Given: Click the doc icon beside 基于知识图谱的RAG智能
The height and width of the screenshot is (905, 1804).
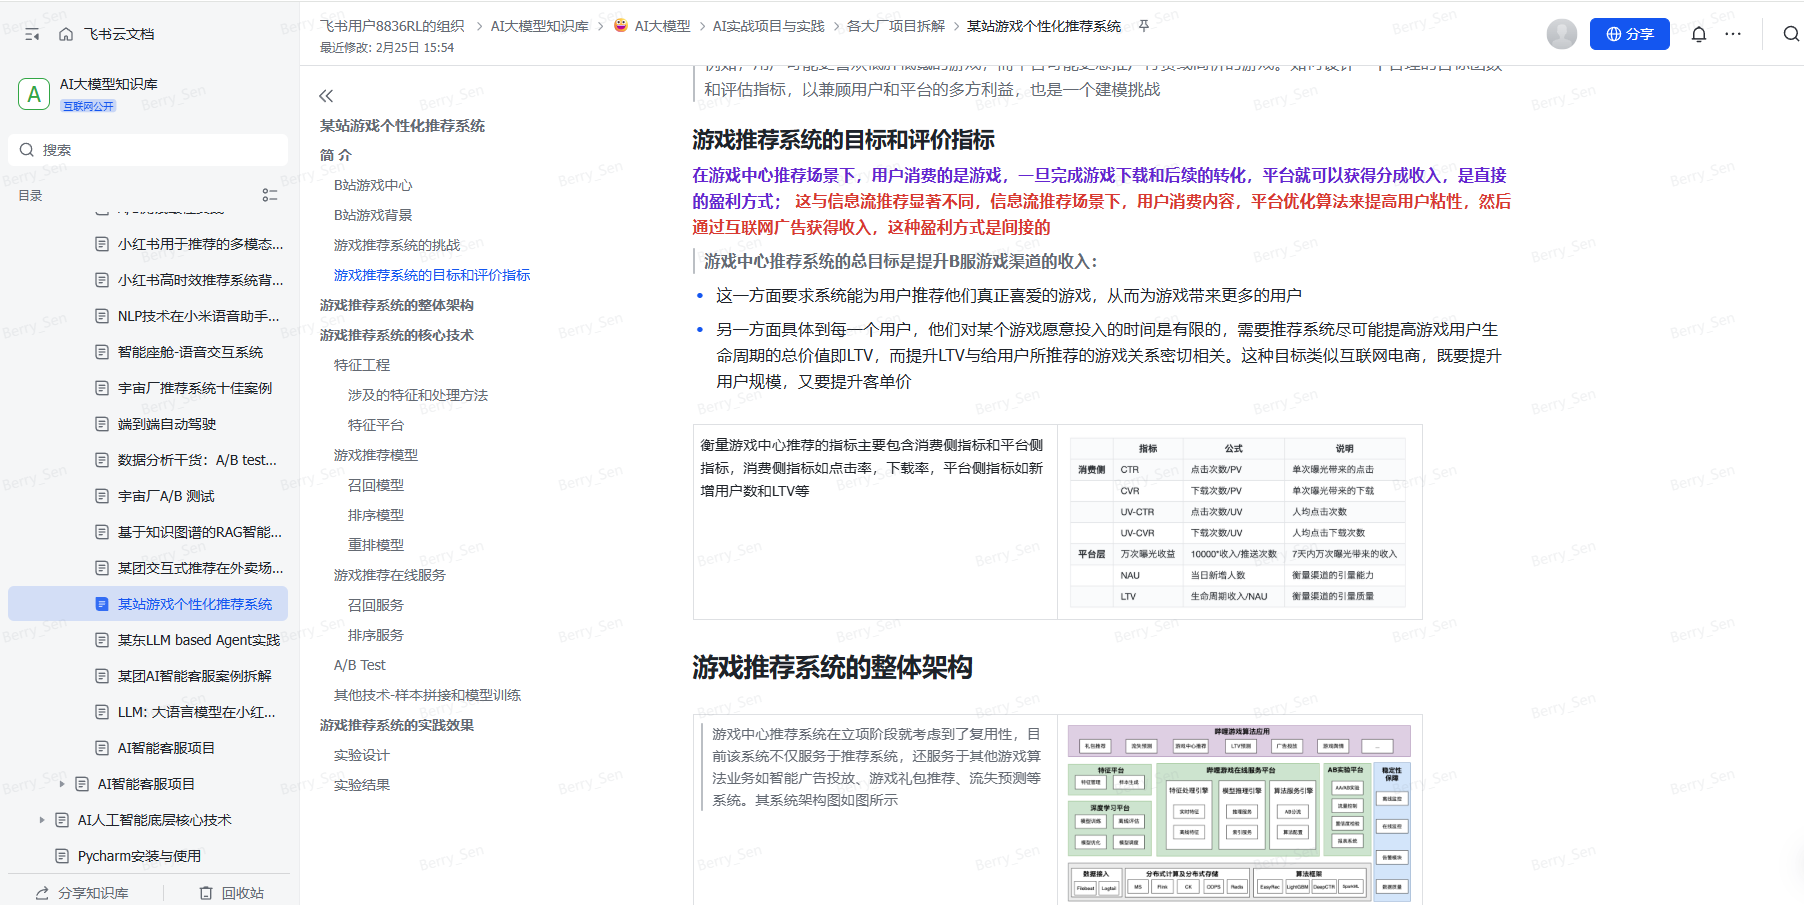Looking at the screenshot, I should (x=102, y=532).
